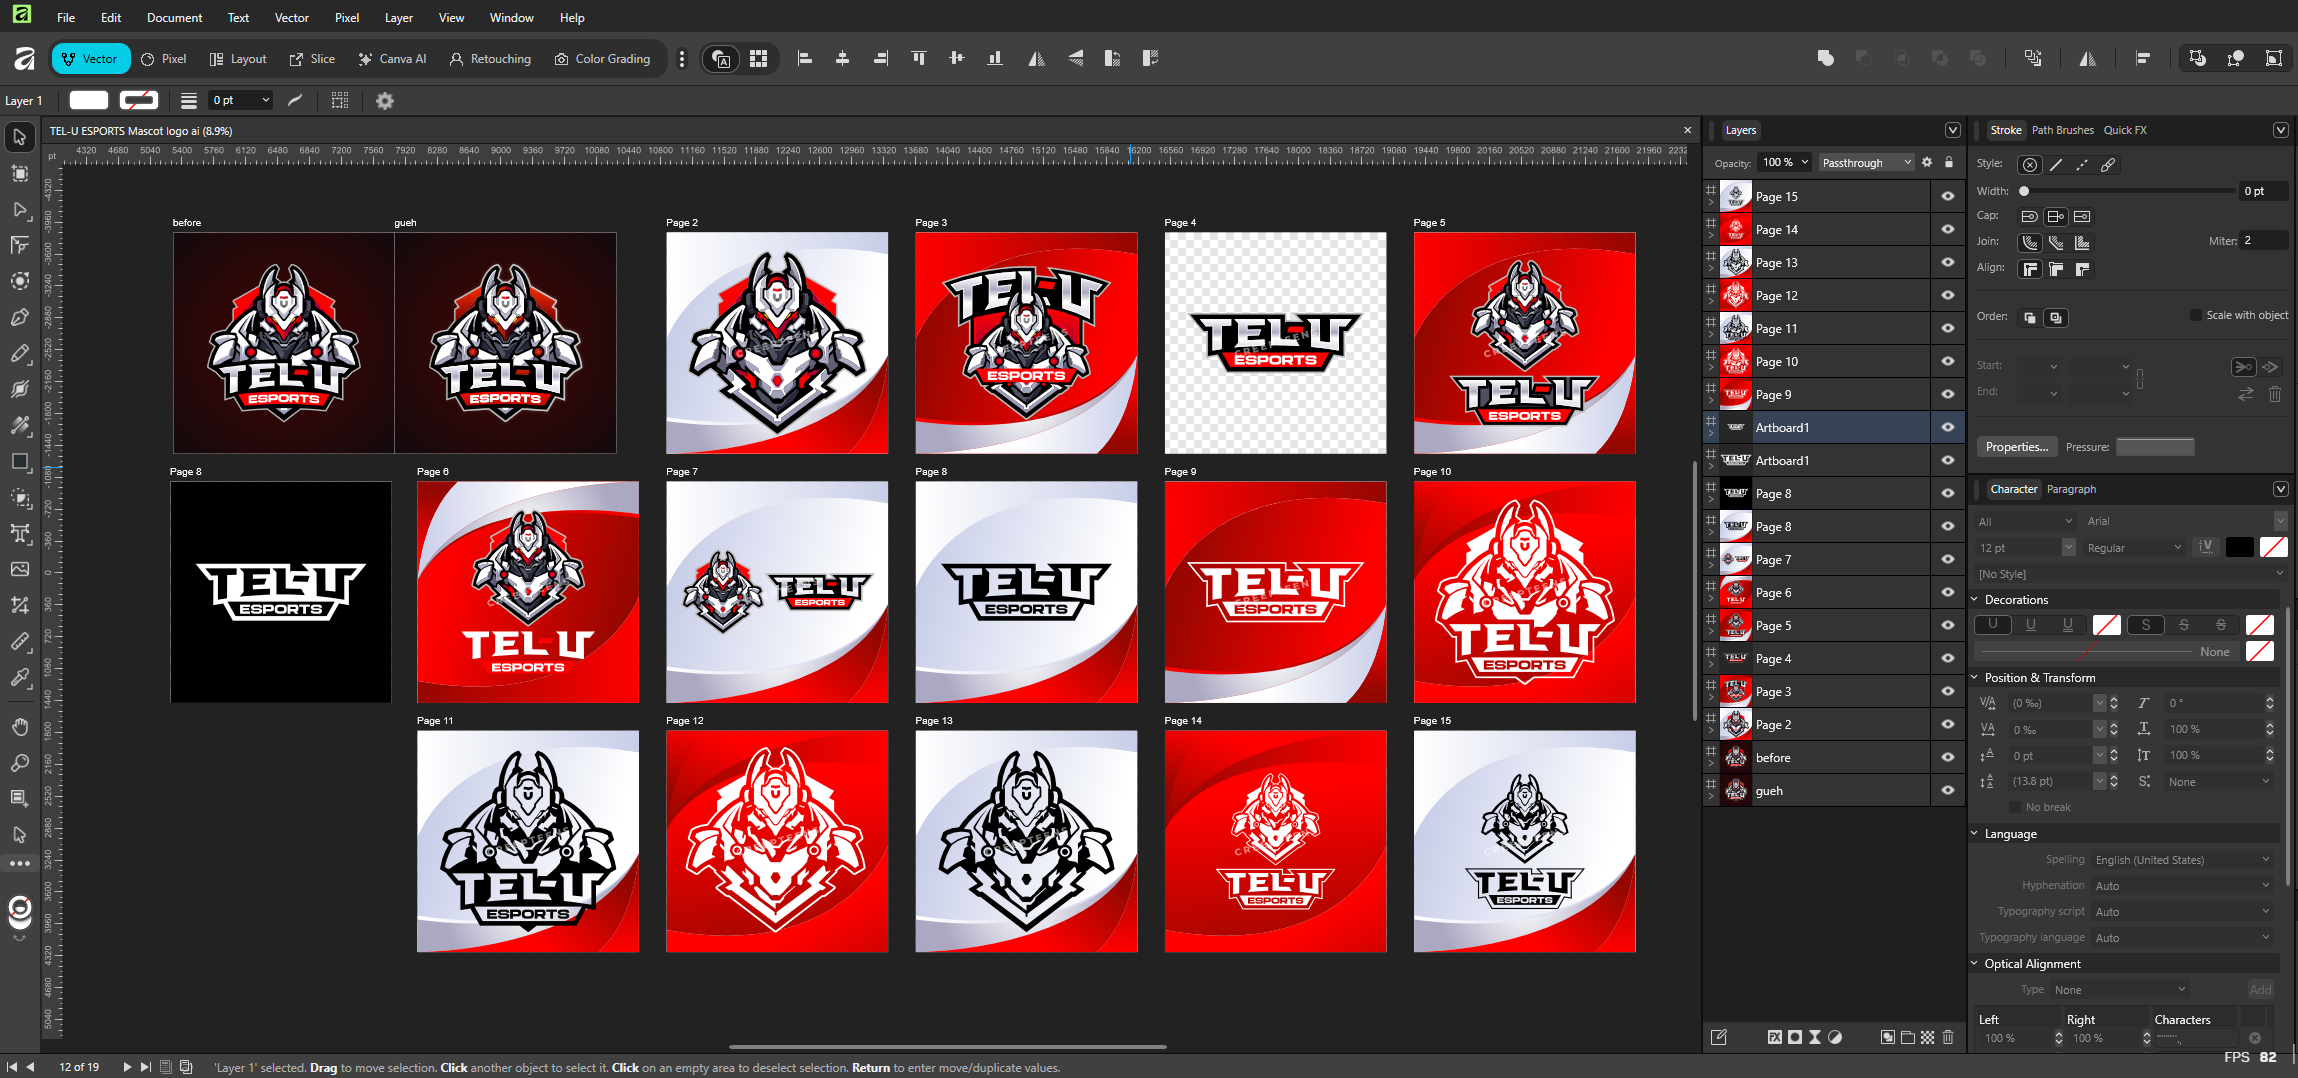The image size is (2298, 1078).
Task: Click the align center horizontally icon
Action: [x=843, y=59]
